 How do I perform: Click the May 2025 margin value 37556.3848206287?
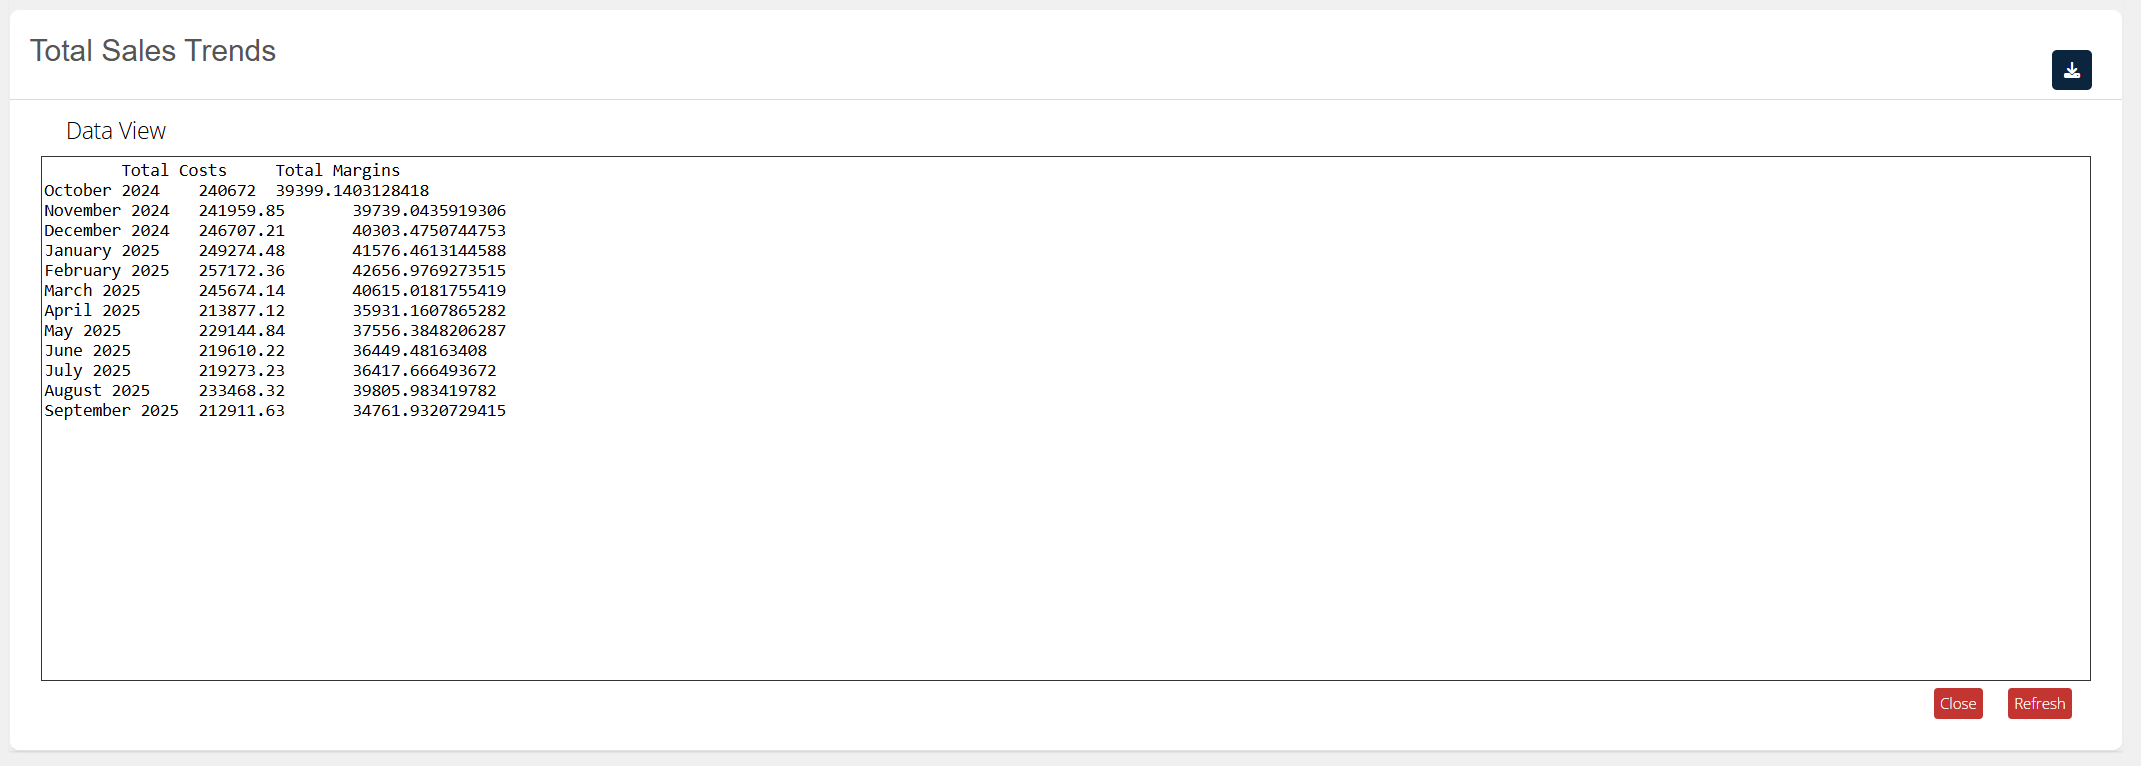(429, 331)
